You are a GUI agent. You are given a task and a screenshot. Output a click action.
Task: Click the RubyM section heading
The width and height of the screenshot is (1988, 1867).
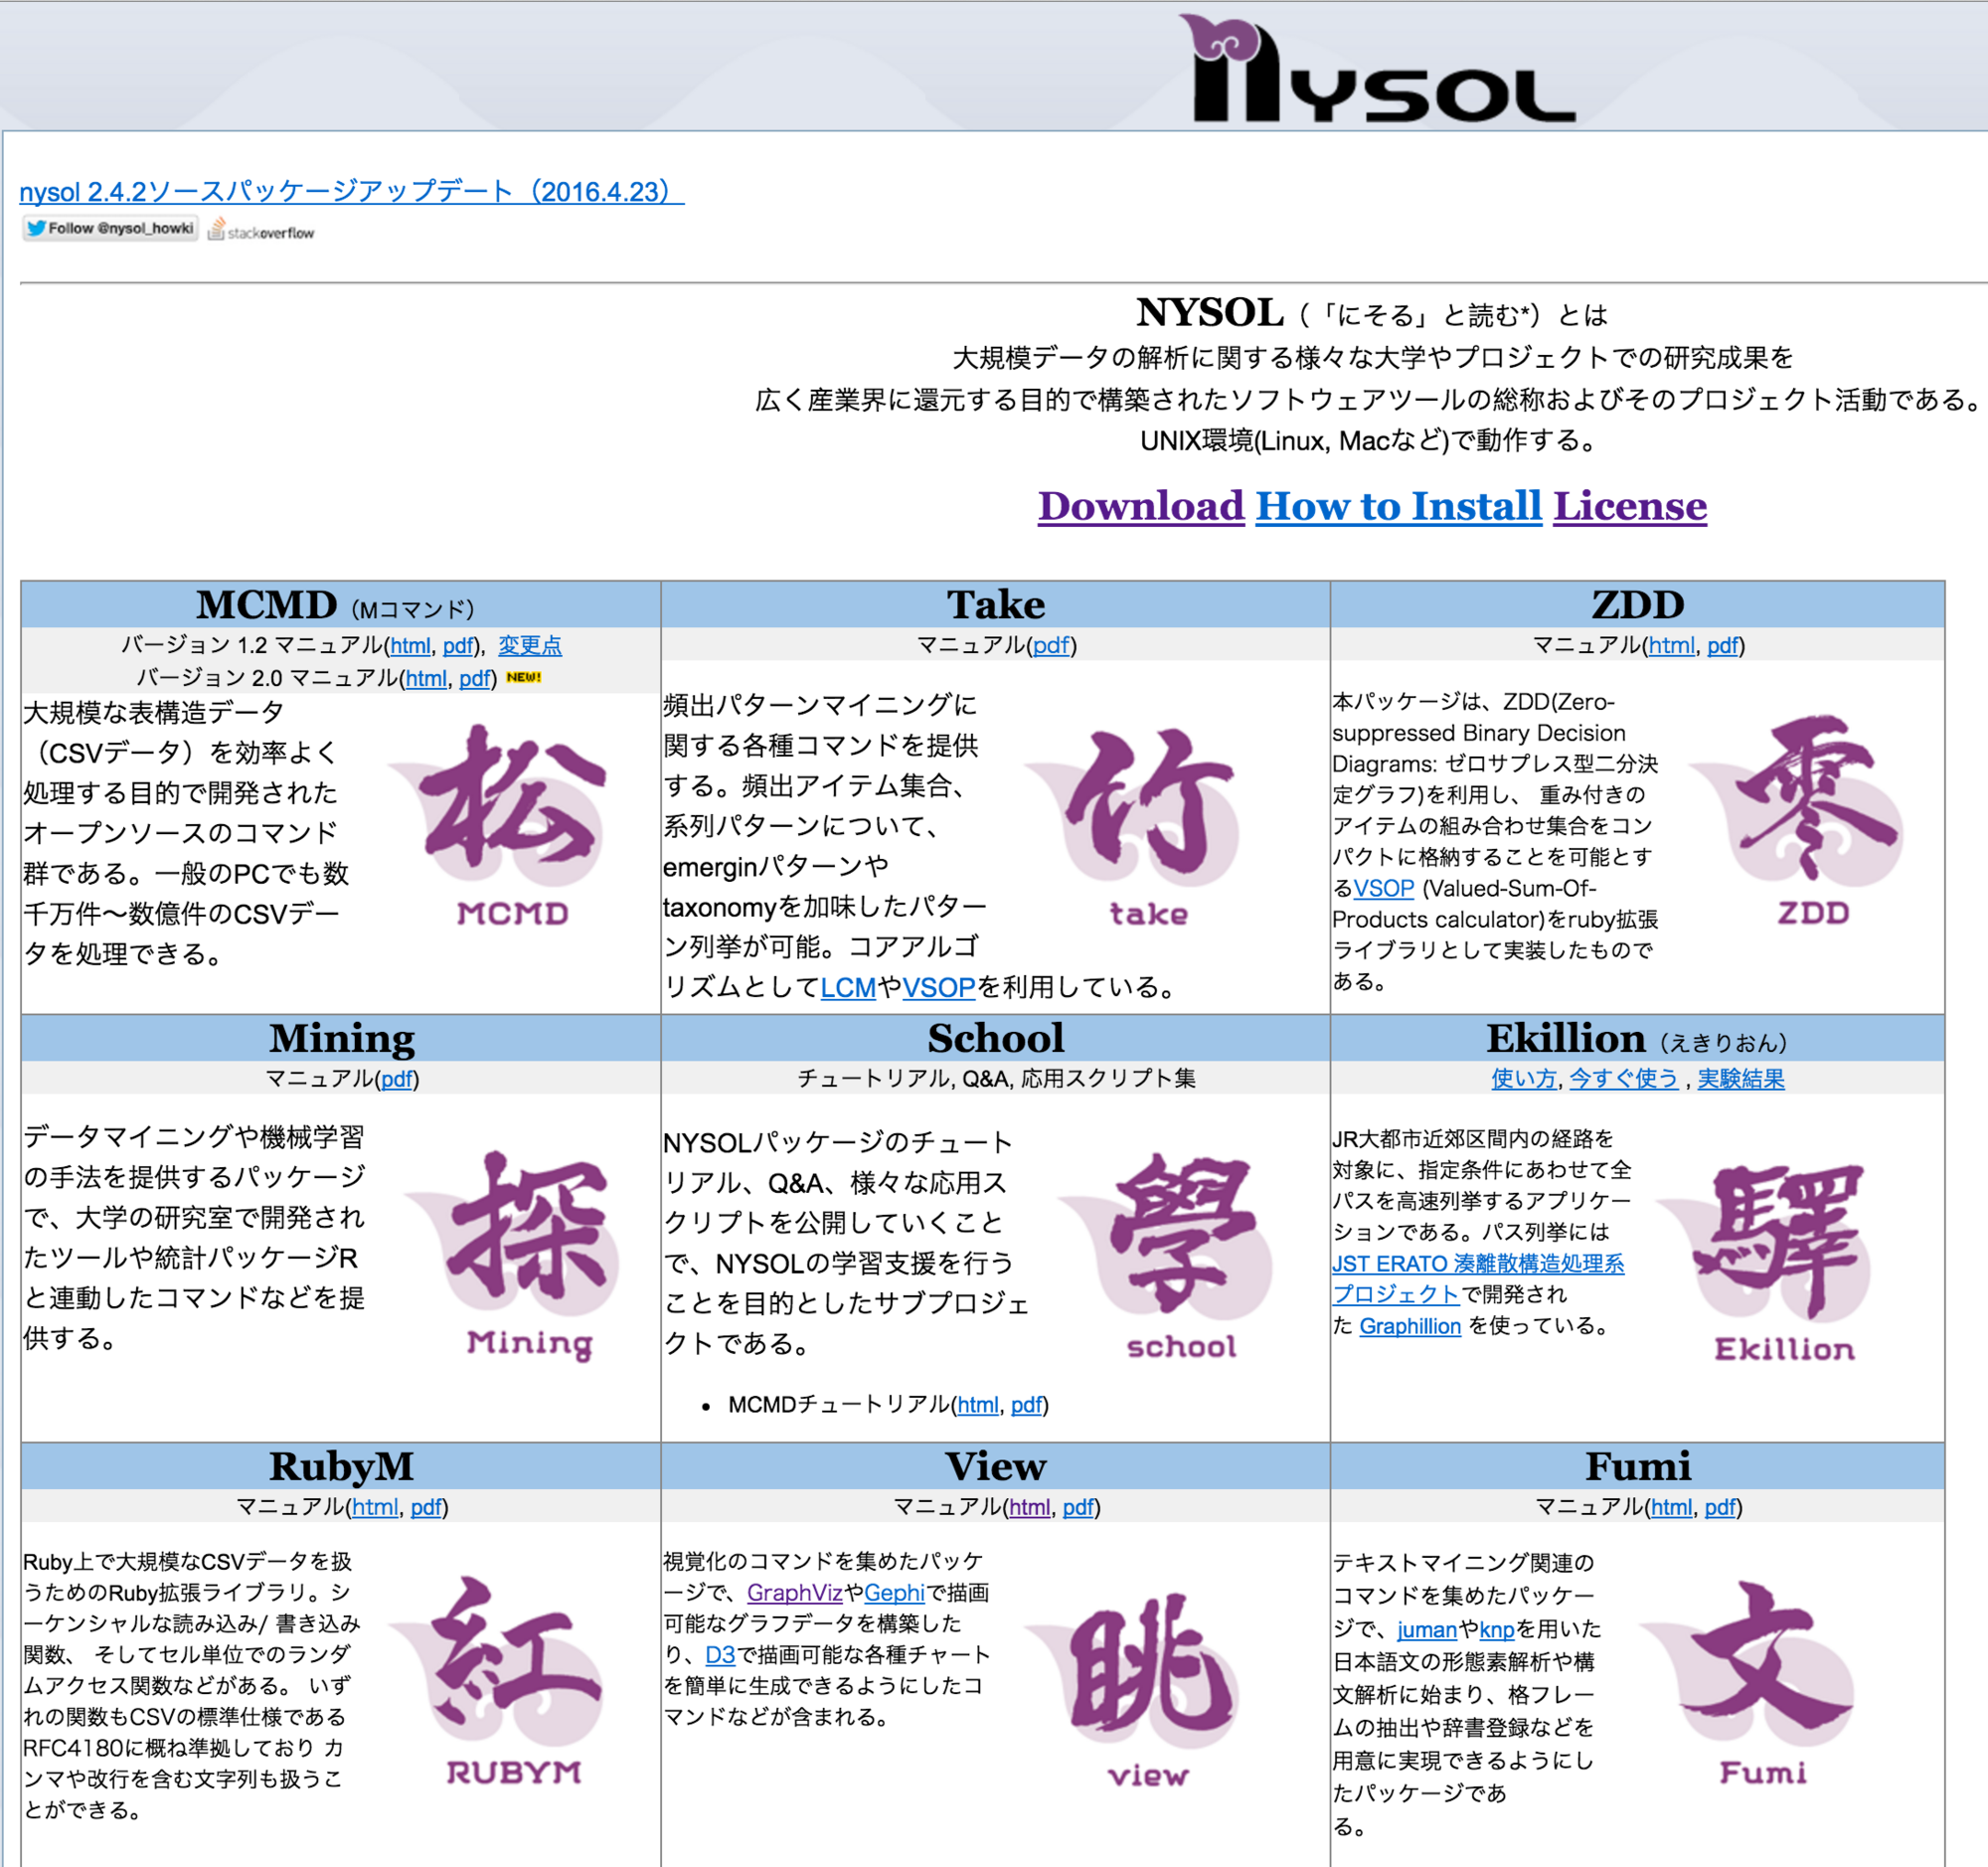coord(341,1467)
